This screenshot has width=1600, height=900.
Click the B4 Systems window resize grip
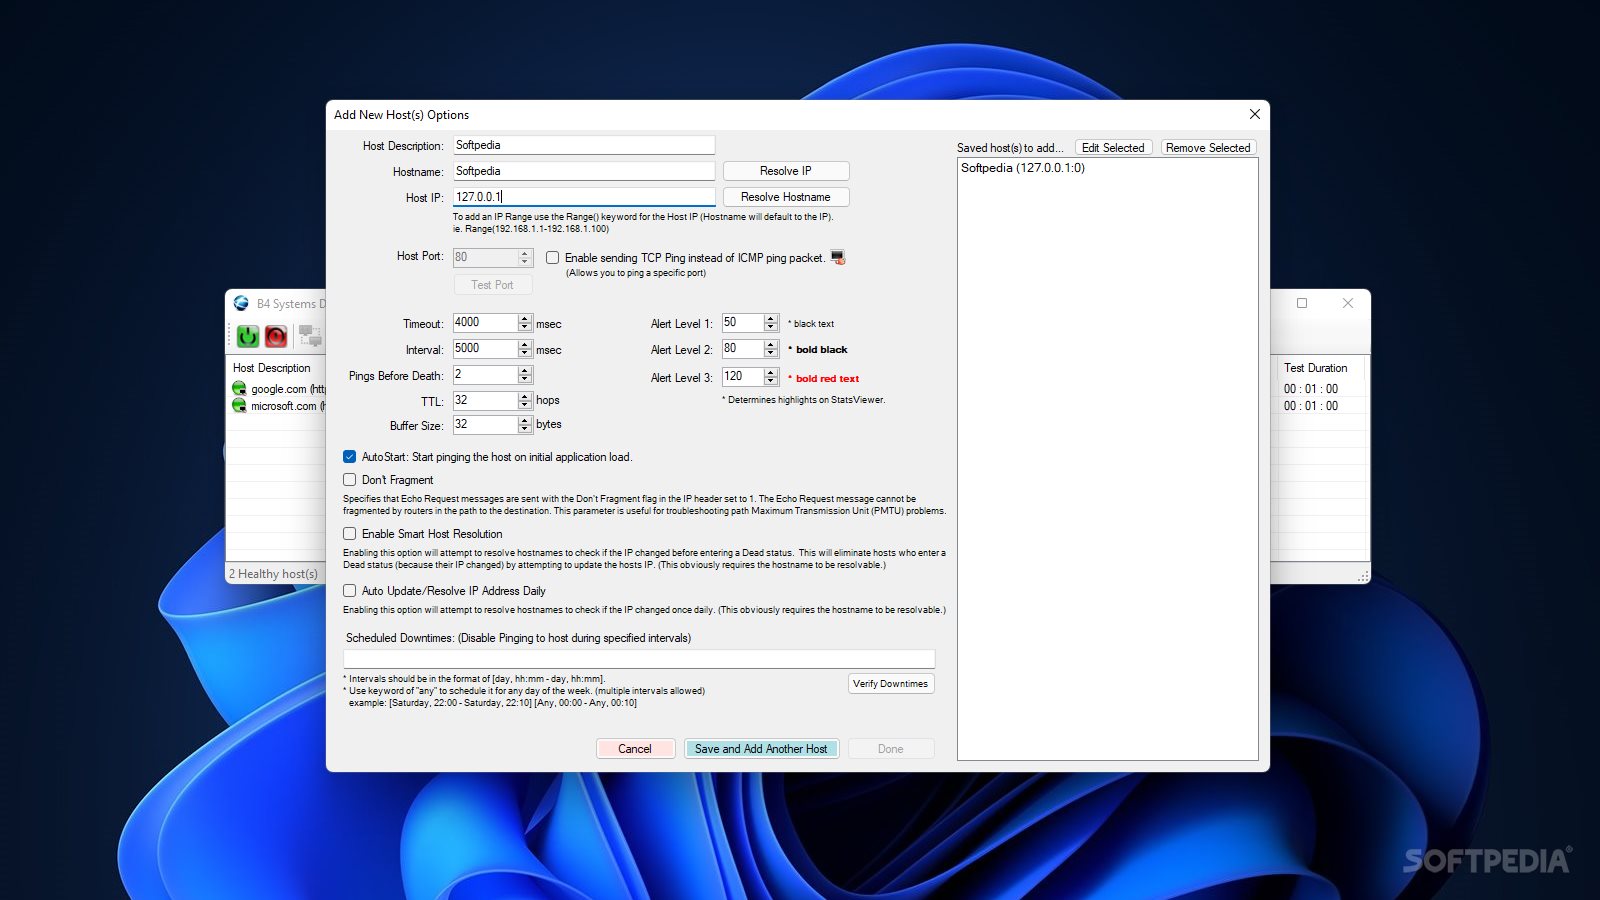[x=1363, y=577]
